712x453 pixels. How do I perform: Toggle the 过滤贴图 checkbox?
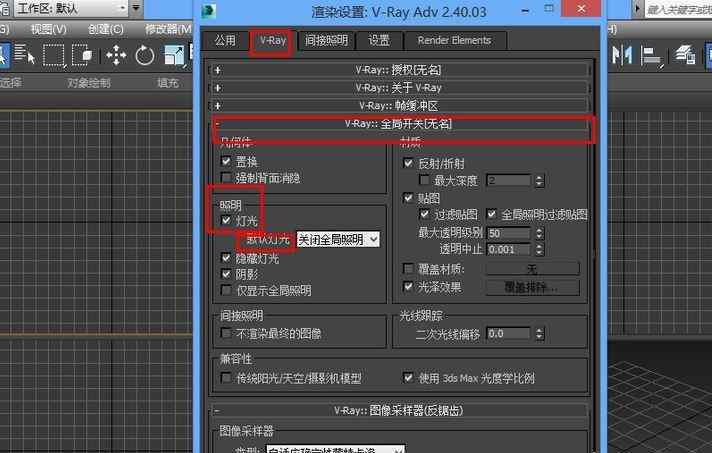(x=425, y=214)
